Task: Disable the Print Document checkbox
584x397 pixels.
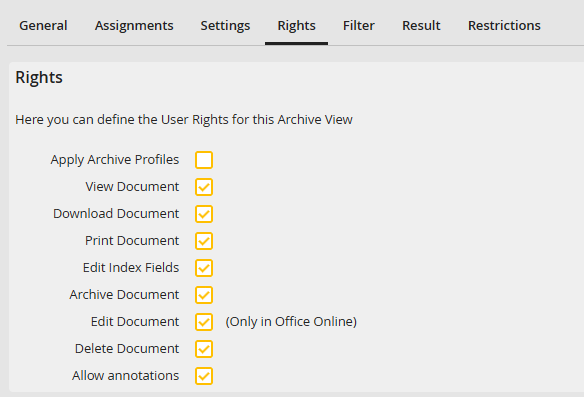Action: [x=204, y=241]
